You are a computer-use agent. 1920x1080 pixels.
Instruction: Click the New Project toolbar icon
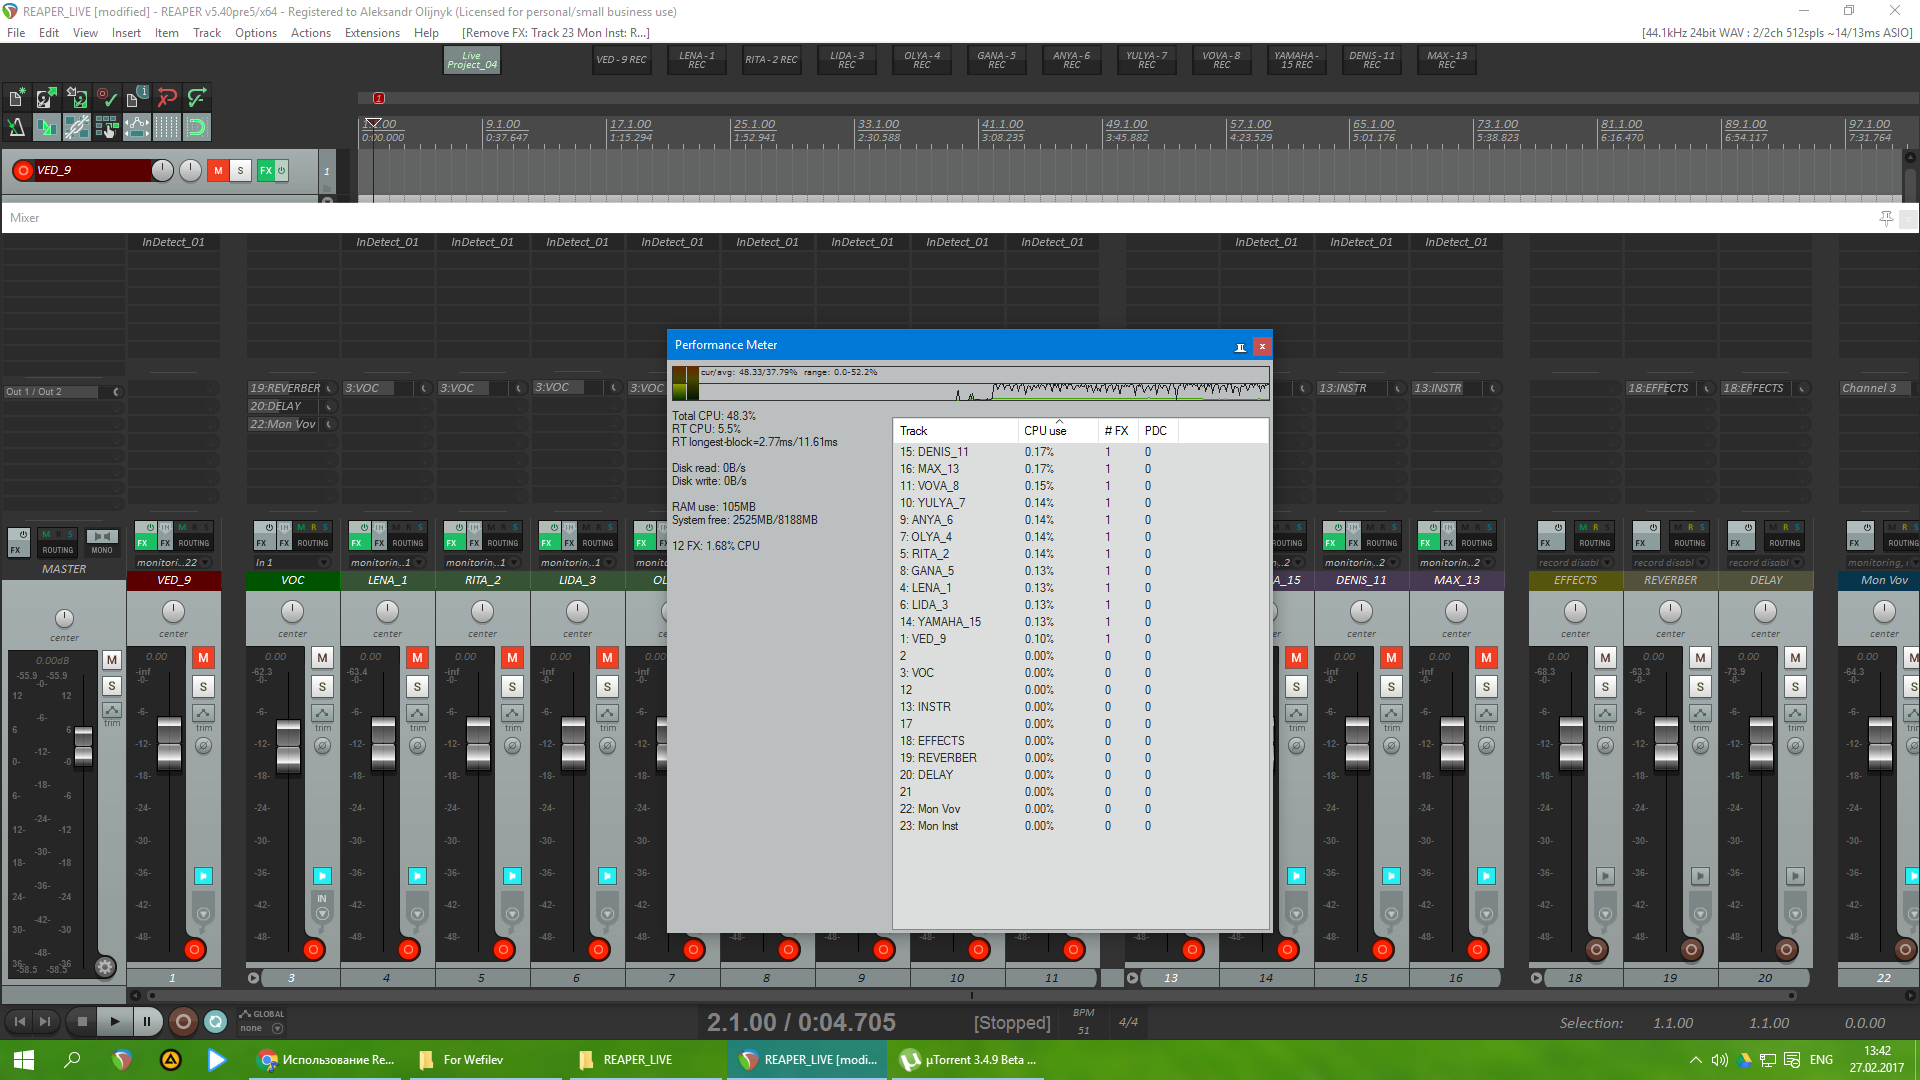[17, 97]
